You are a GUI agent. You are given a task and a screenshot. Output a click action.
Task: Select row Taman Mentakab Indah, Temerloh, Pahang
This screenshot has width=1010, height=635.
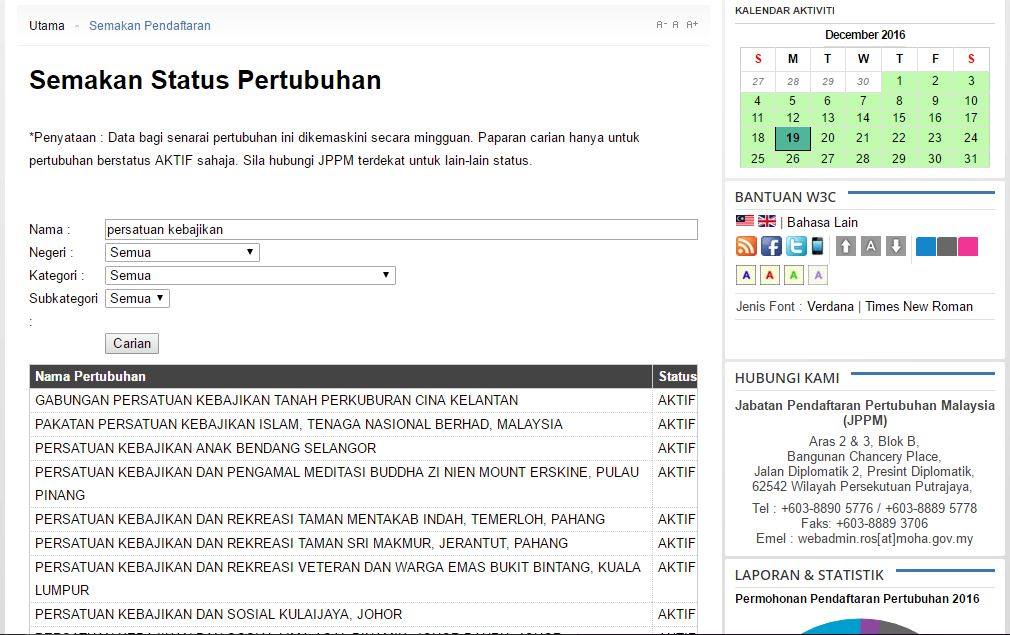(x=363, y=519)
